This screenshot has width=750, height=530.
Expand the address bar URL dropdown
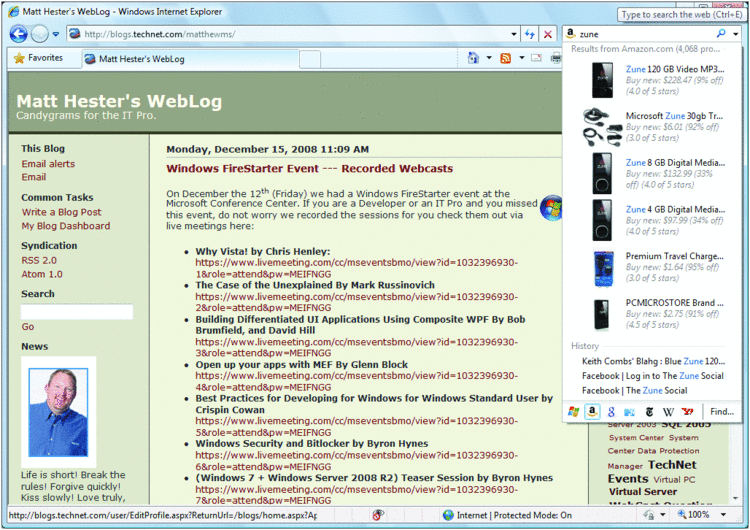pyautogui.click(x=513, y=34)
